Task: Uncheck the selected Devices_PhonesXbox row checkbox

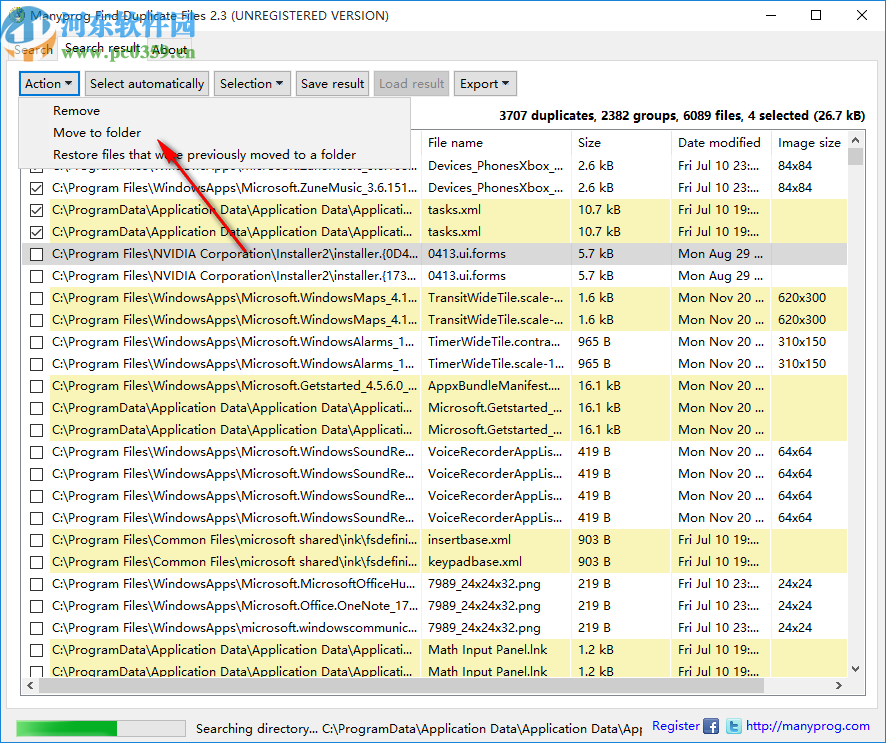Action: tap(36, 188)
